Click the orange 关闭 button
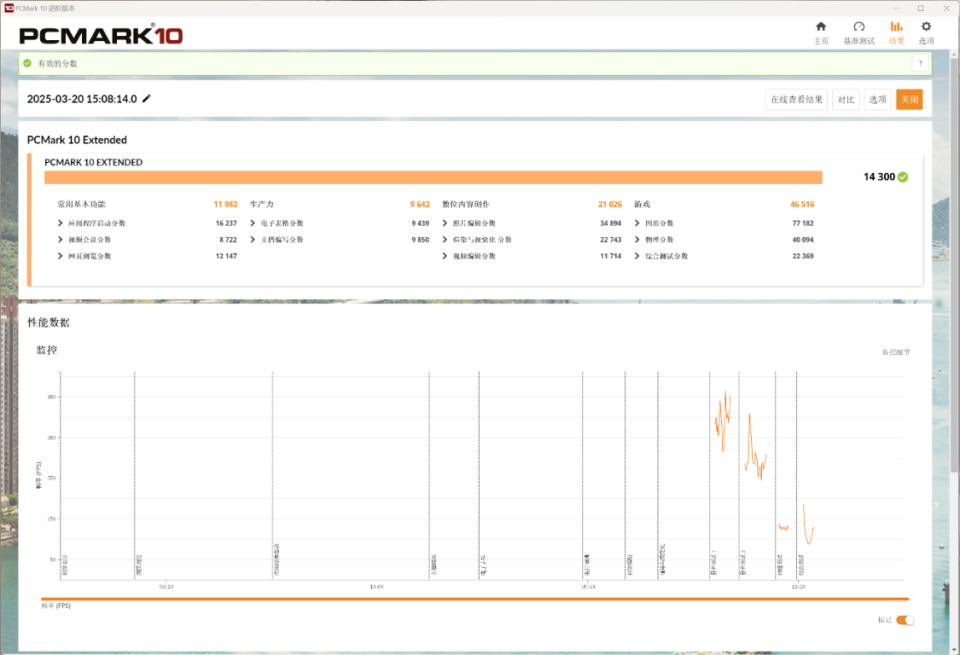The width and height of the screenshot is (960, 655). (x=909, y=99)
